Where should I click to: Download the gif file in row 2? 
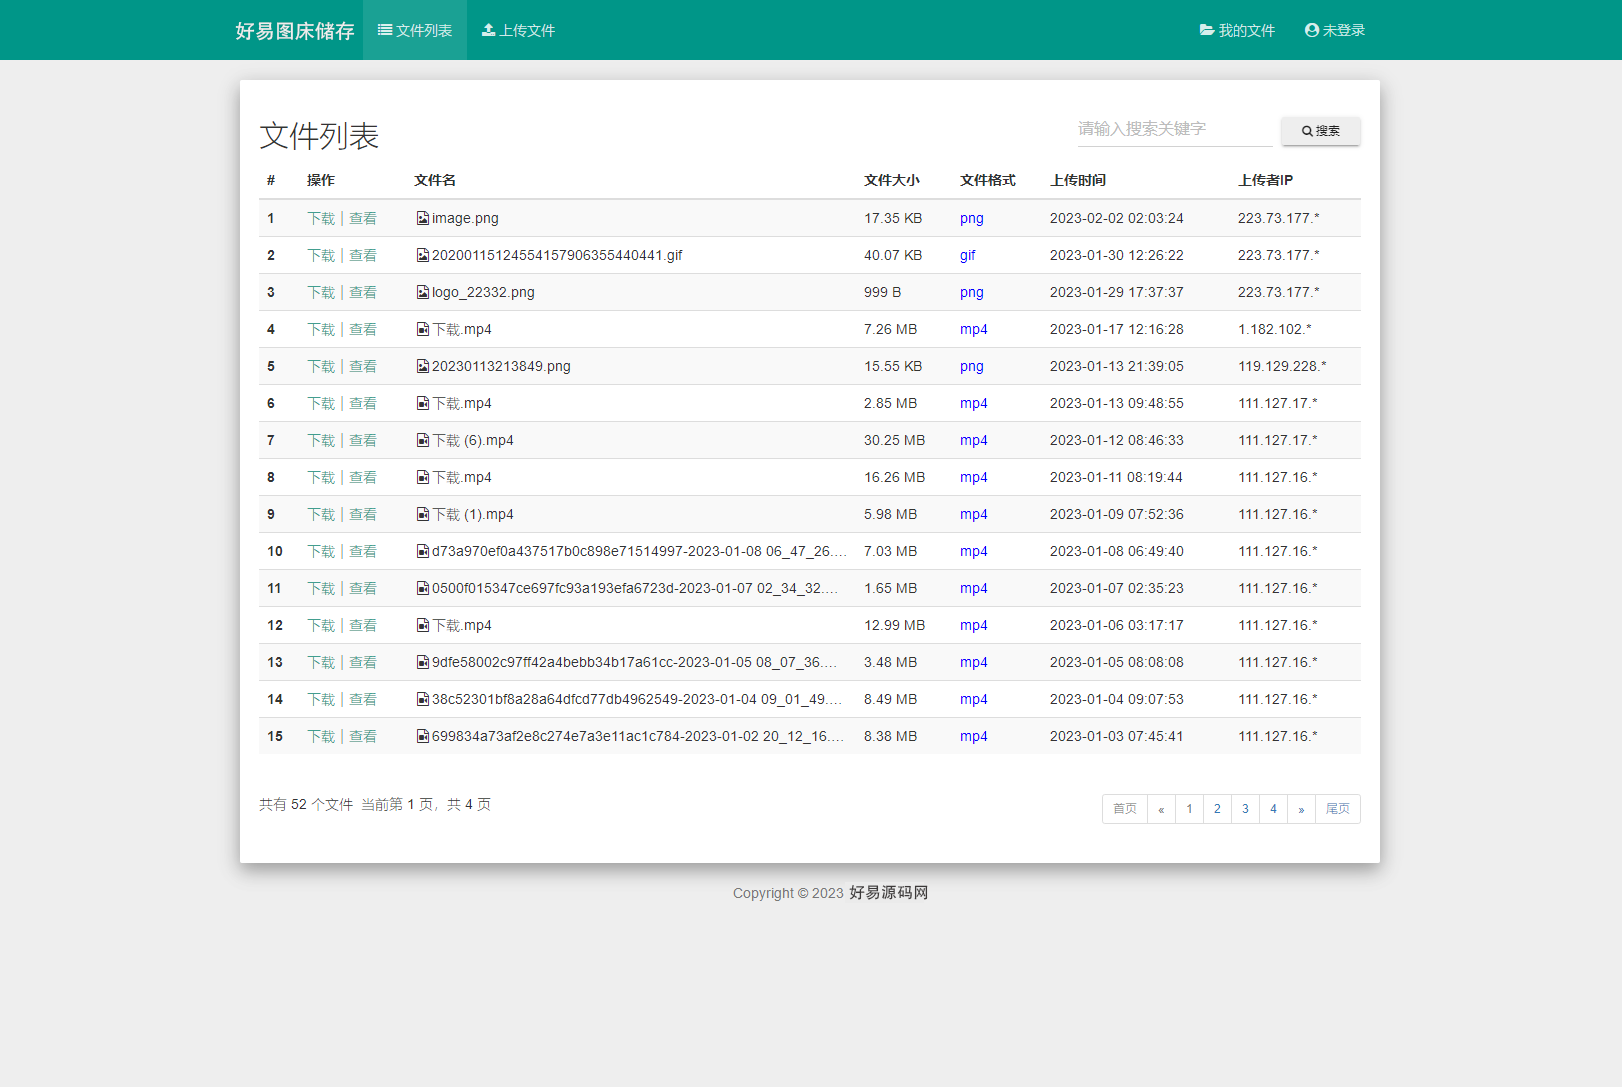point(321,255)
